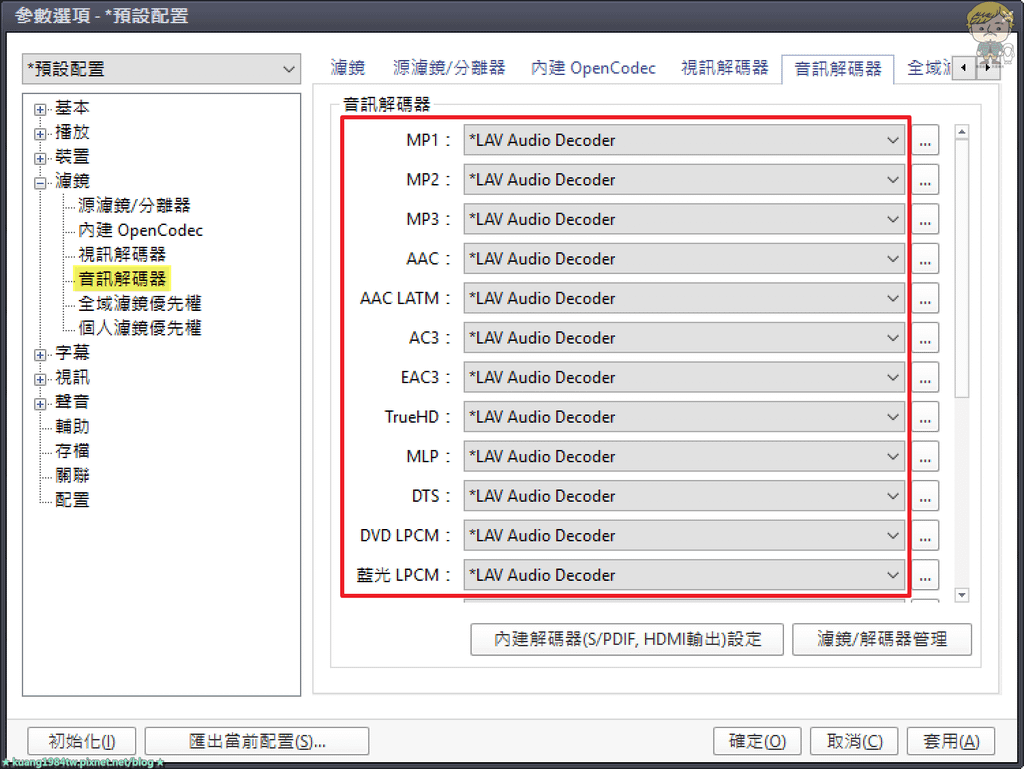Image resolution: width=1024 pixels, height=769 pixels.
Task: Expand the 聲音 tree node
Action: pos(40,403)
